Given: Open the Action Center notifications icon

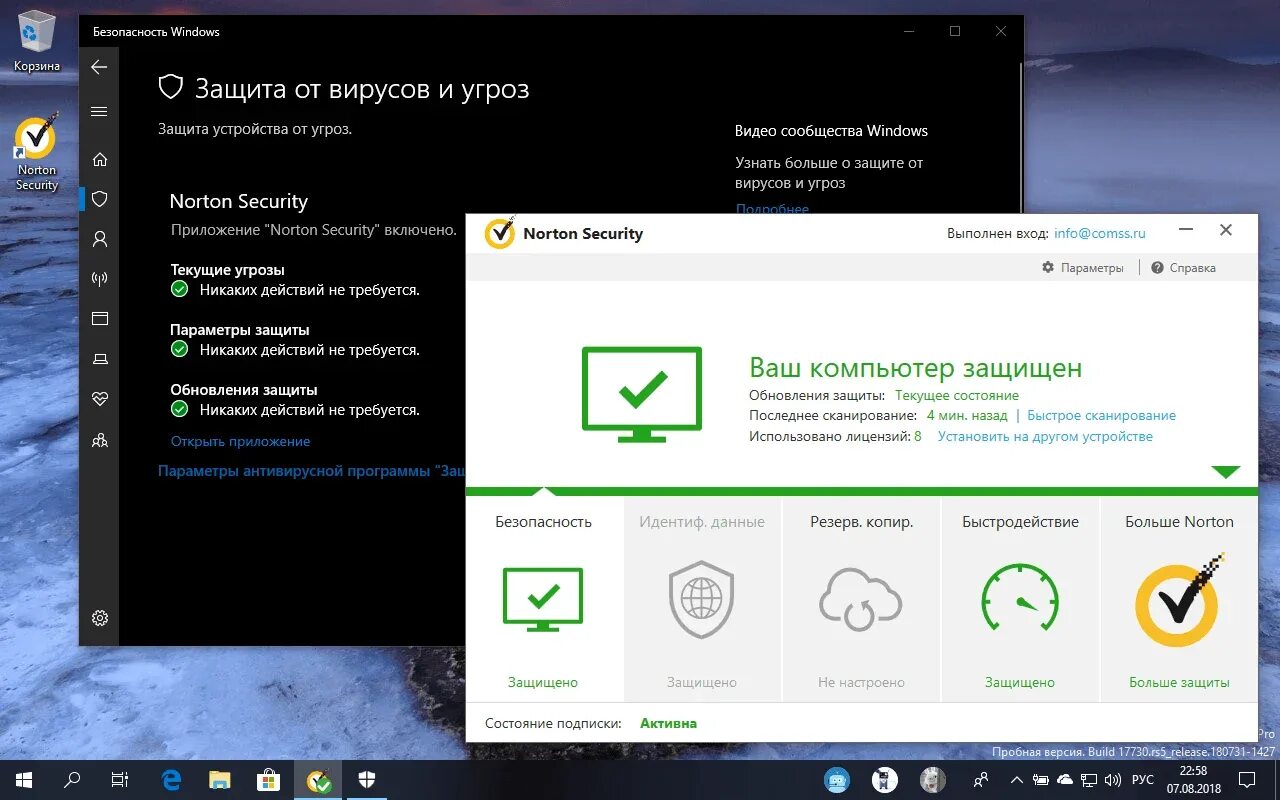Looking at the screenshot, I should [1247, 780].
